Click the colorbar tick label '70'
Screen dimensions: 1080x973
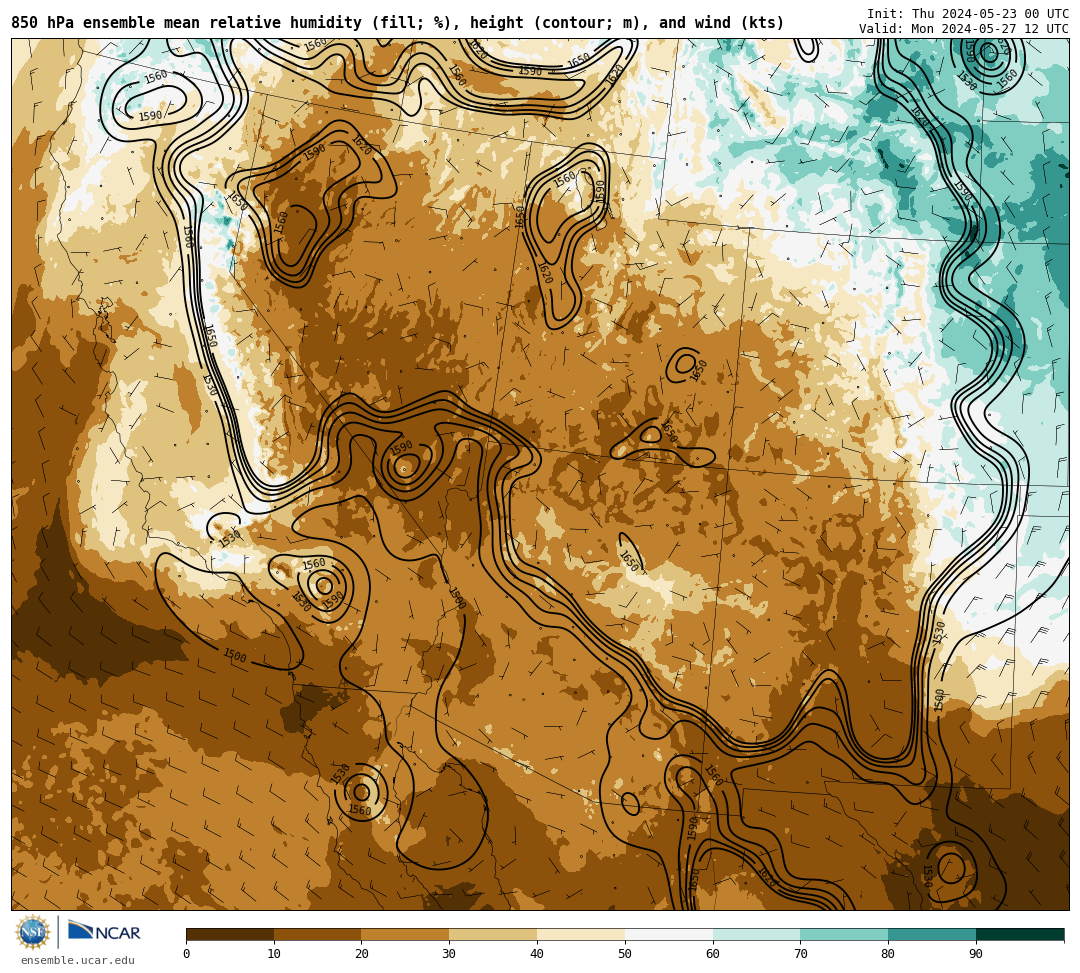point(800,954)
